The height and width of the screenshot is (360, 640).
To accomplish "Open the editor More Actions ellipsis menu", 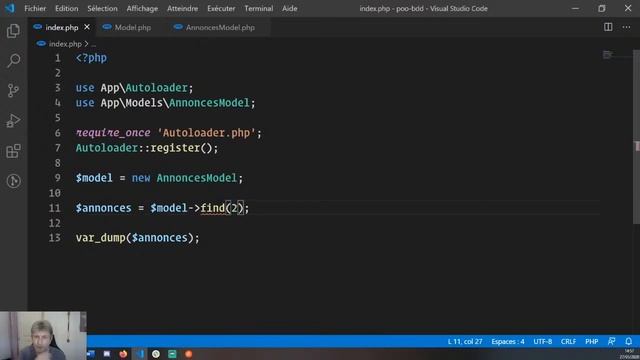I will [626, 27].
